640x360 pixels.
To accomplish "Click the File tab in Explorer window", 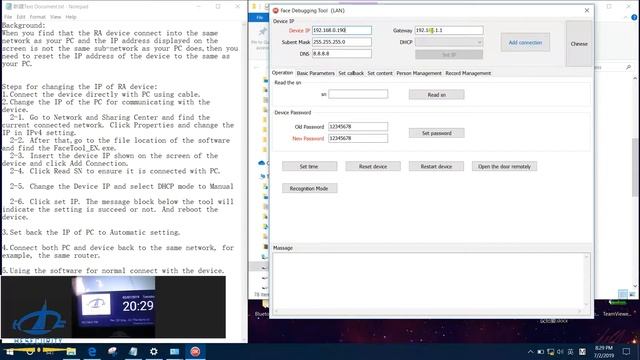I will point(260,18).
